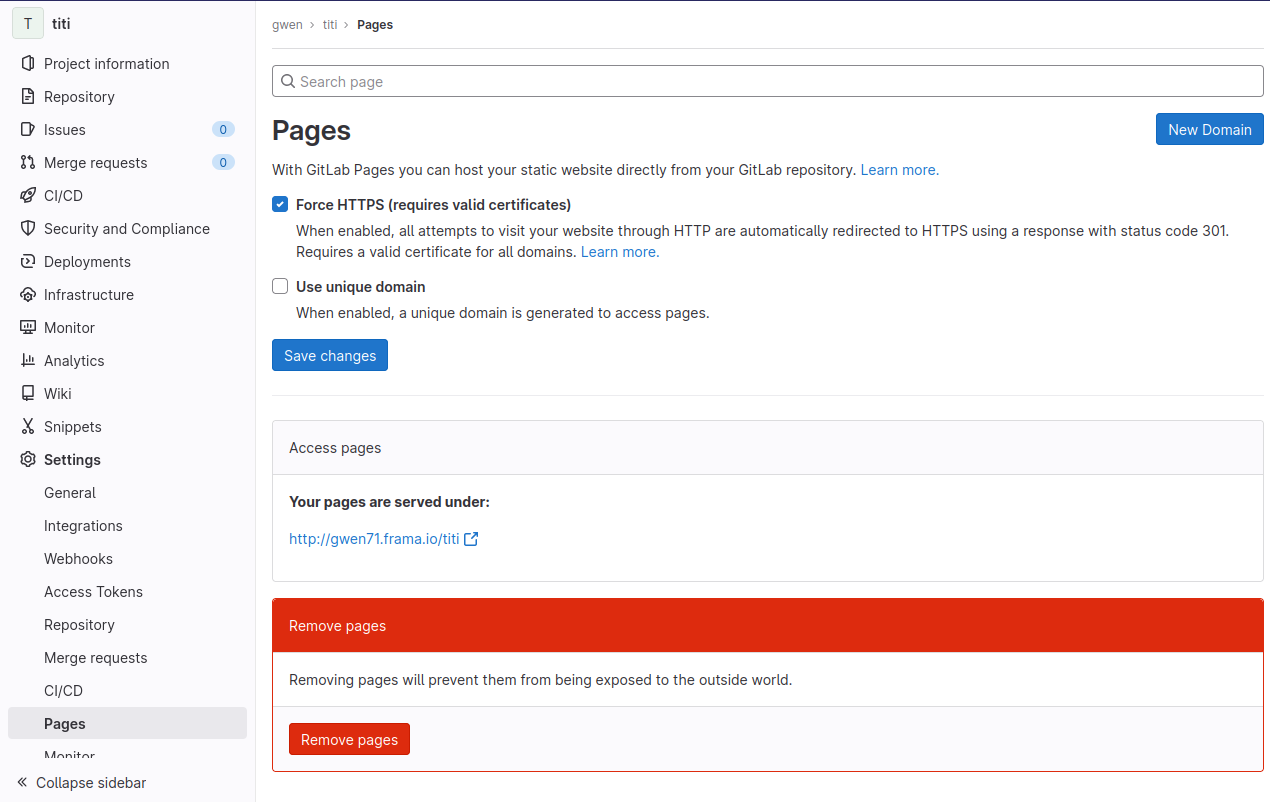Click external link icon next to pages URL

coord(471,539)
